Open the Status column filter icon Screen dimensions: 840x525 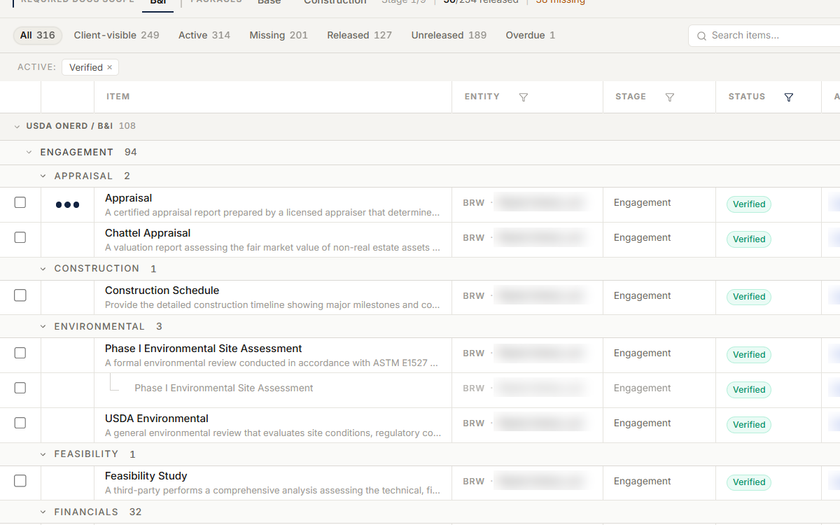pyautogui.click(x=789, y=97)
